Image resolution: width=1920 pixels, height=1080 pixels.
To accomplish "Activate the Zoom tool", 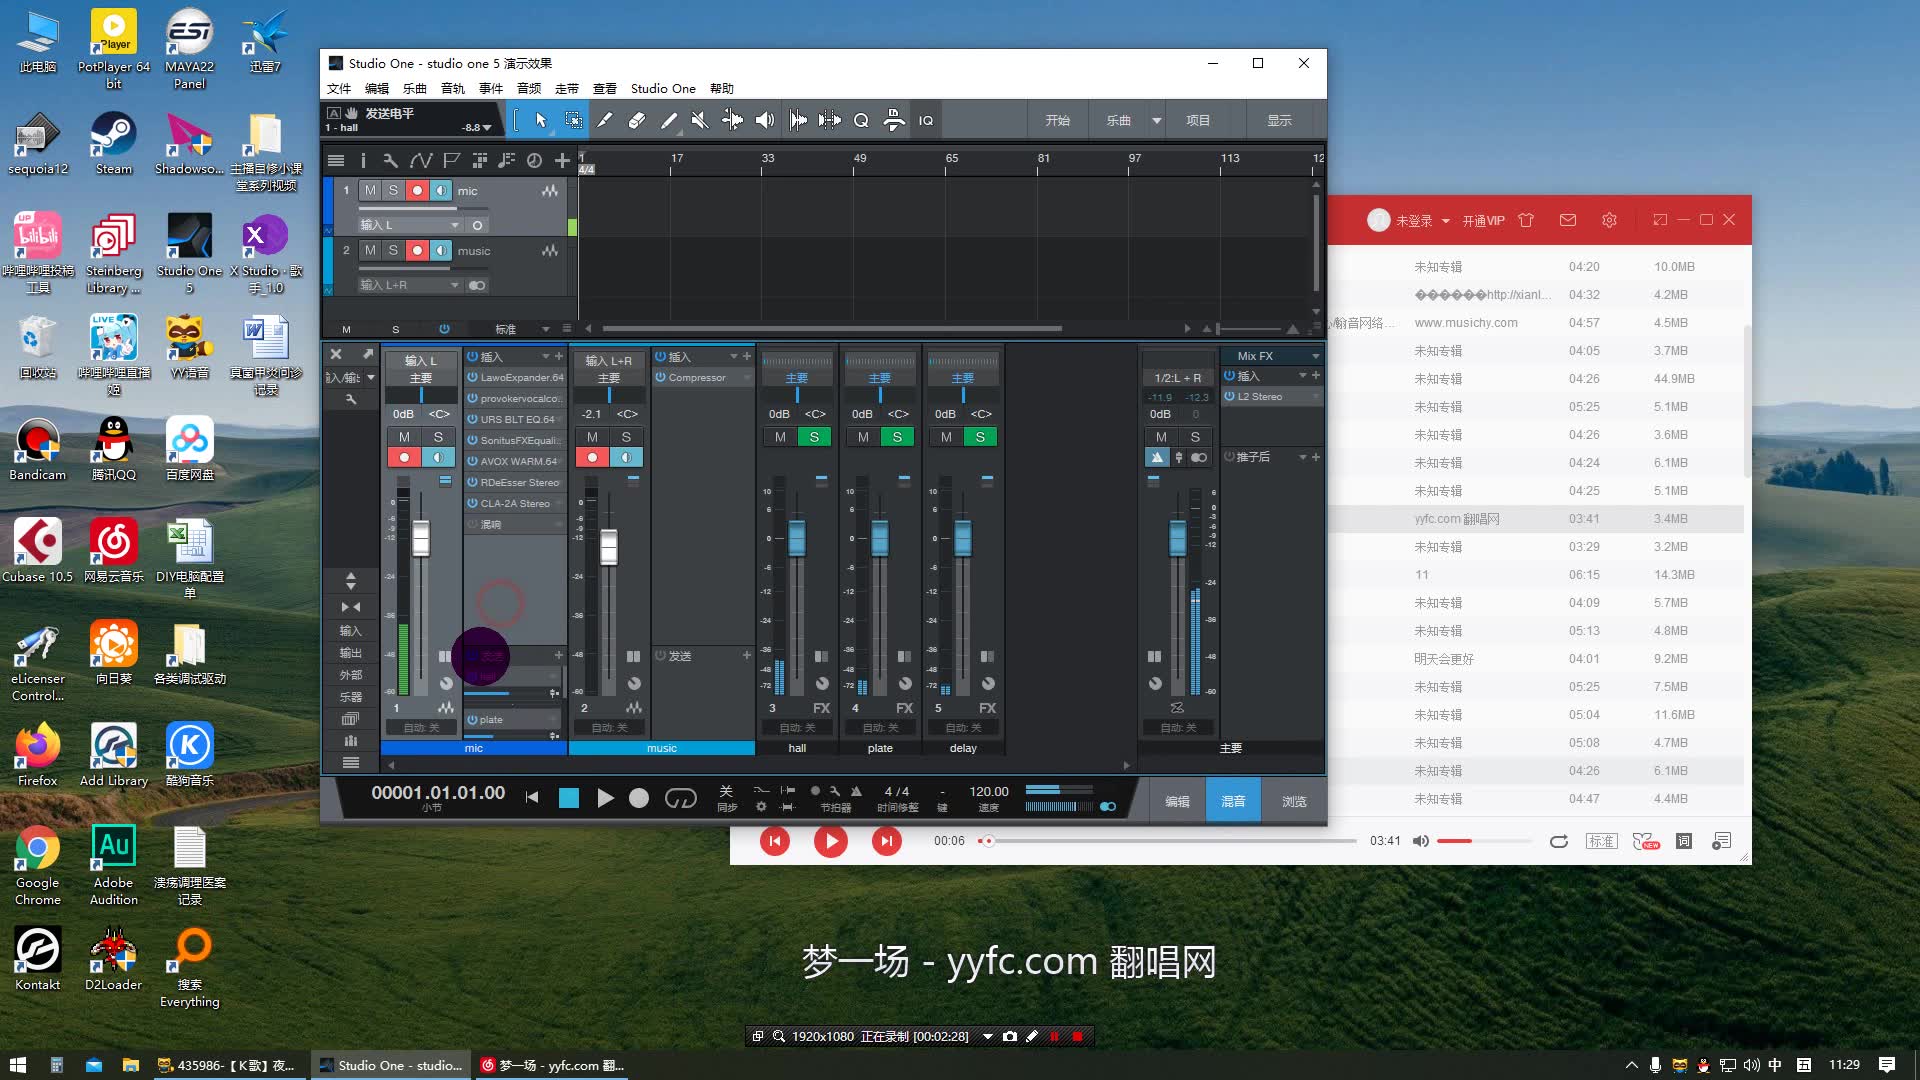I will click(x=862, y=120).
